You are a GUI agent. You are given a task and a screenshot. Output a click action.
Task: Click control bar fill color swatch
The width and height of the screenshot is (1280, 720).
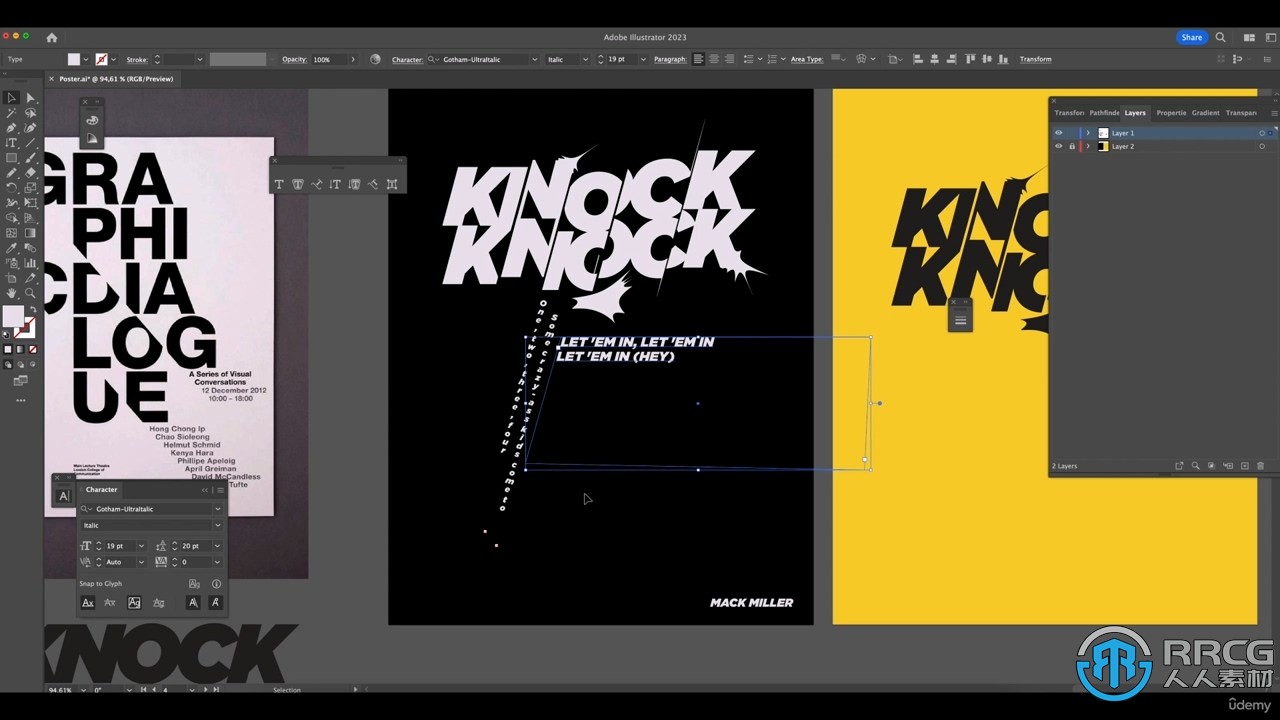74,59
